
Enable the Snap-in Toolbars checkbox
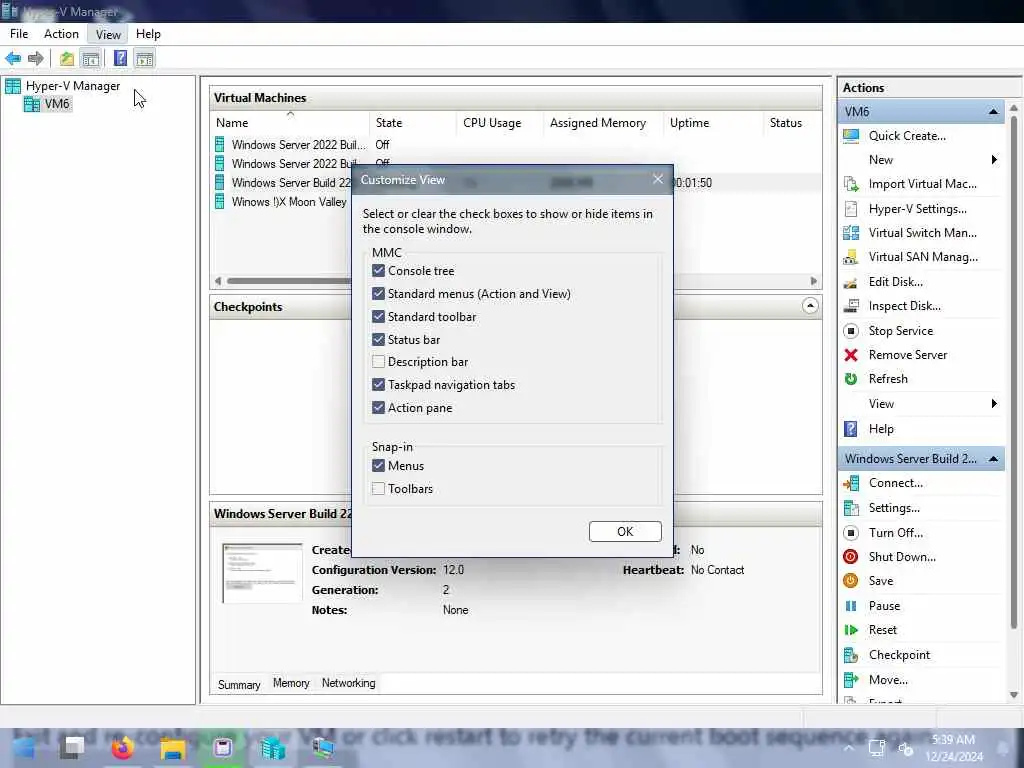click(x=378, y=488)
